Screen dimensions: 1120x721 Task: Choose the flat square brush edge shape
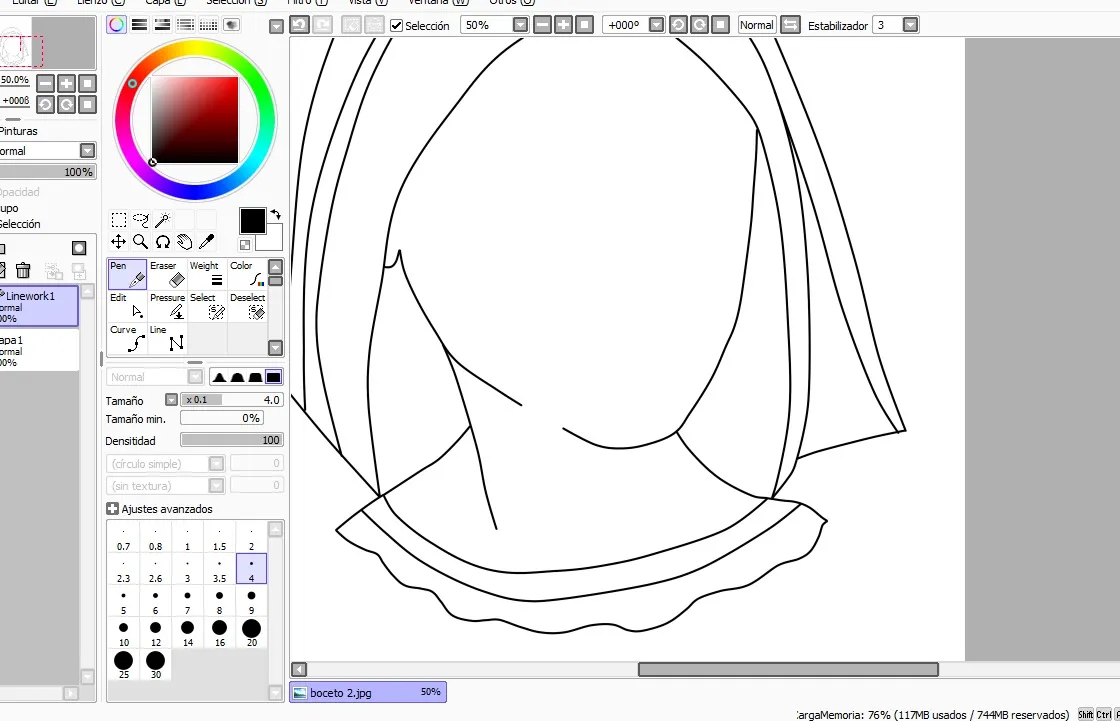pos(273,377)
